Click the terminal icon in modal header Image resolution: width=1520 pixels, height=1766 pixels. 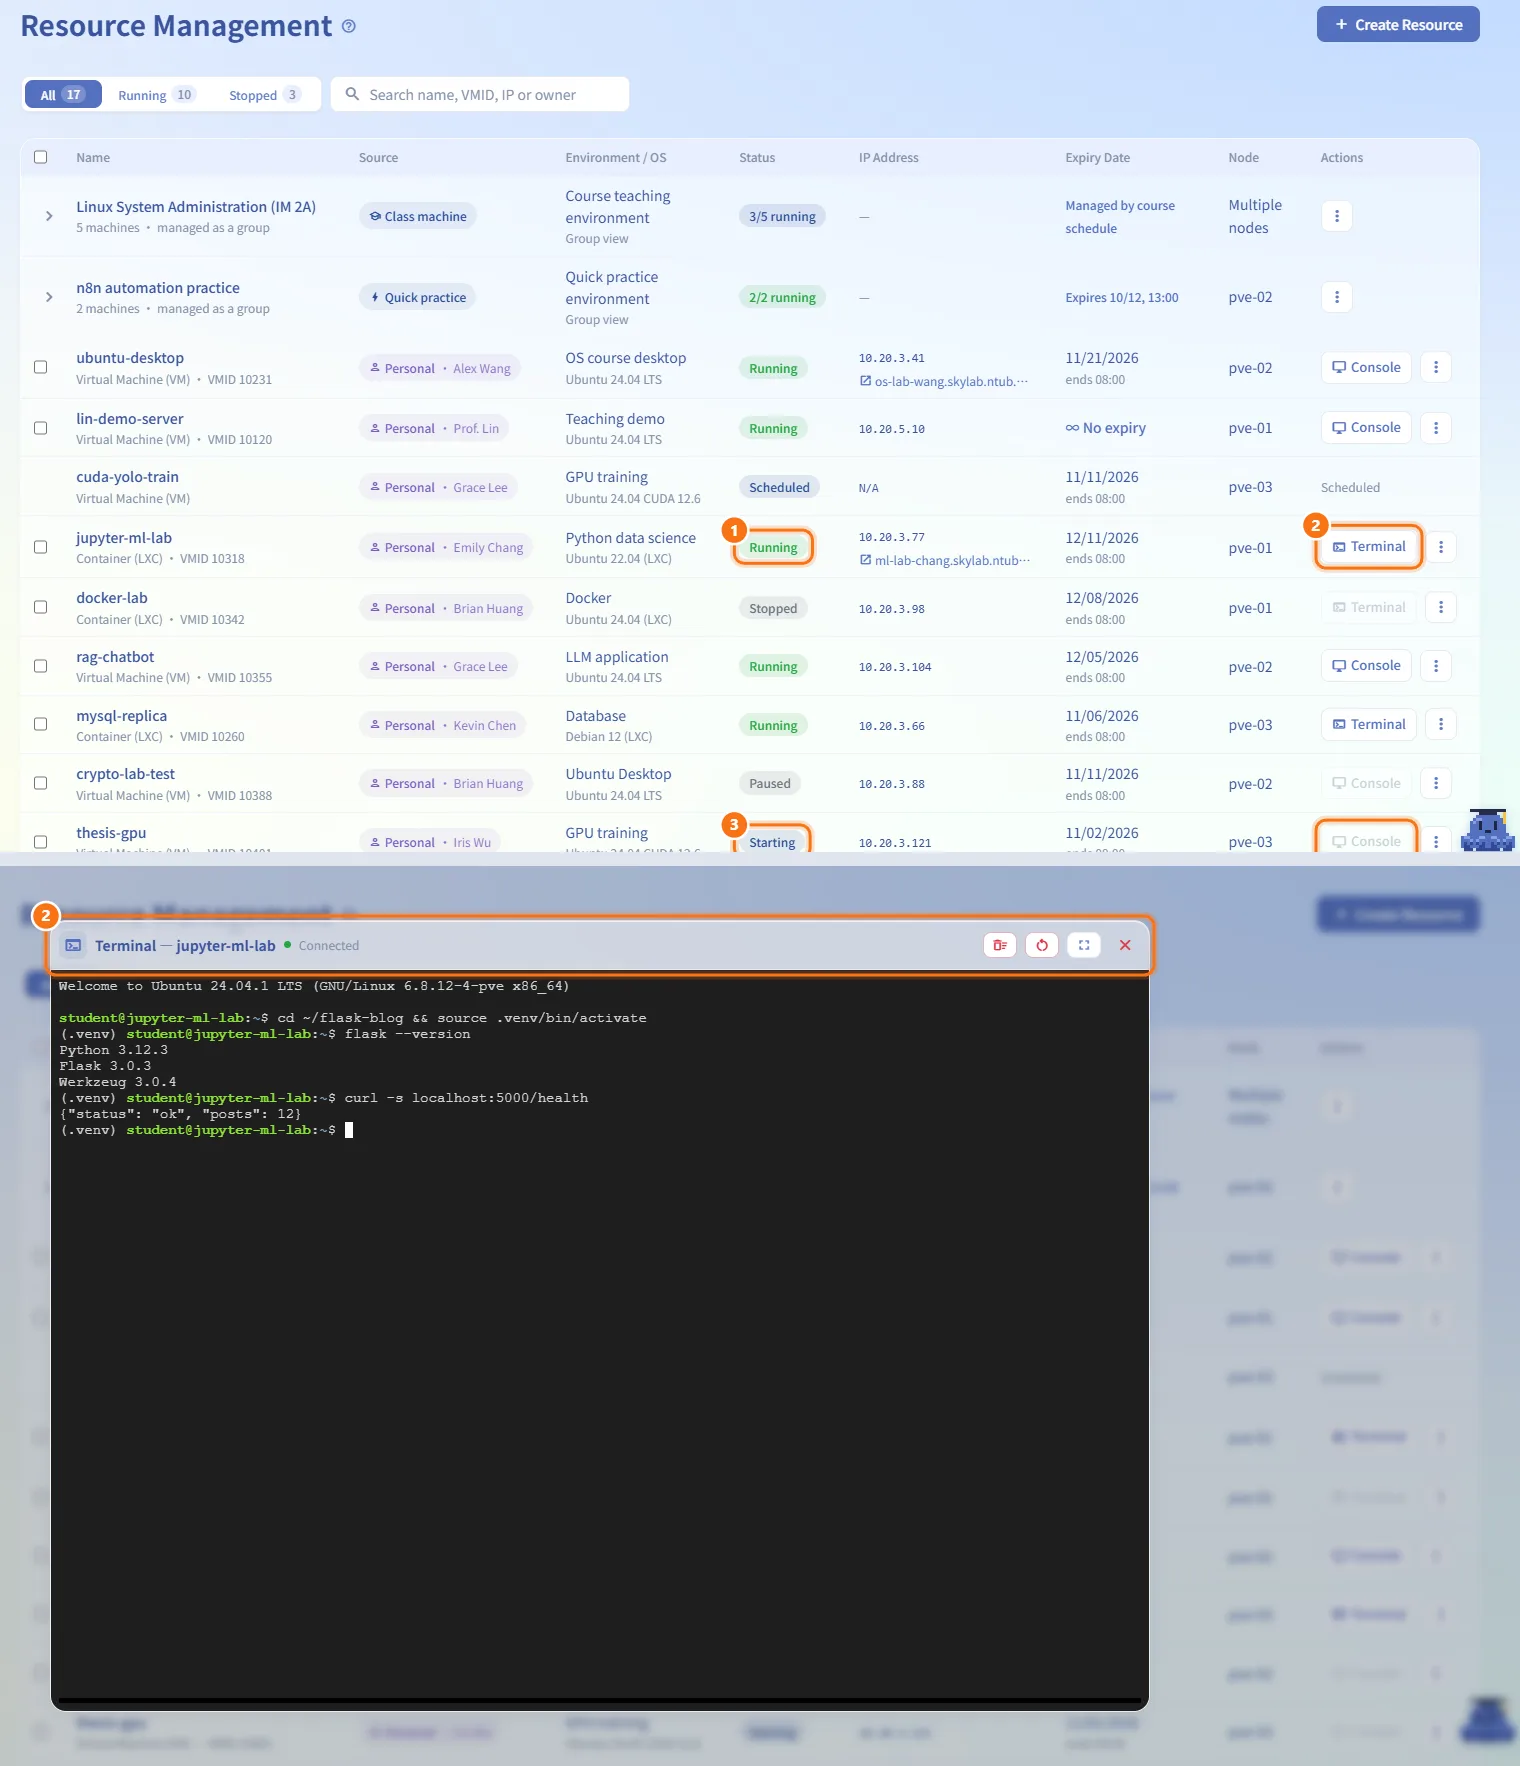(73, 945)
